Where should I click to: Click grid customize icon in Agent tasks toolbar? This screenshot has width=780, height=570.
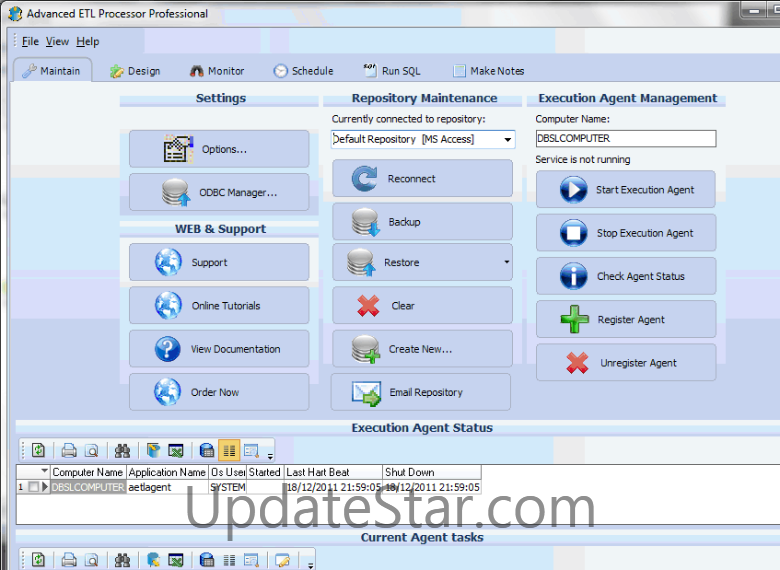tap(251, 560)
